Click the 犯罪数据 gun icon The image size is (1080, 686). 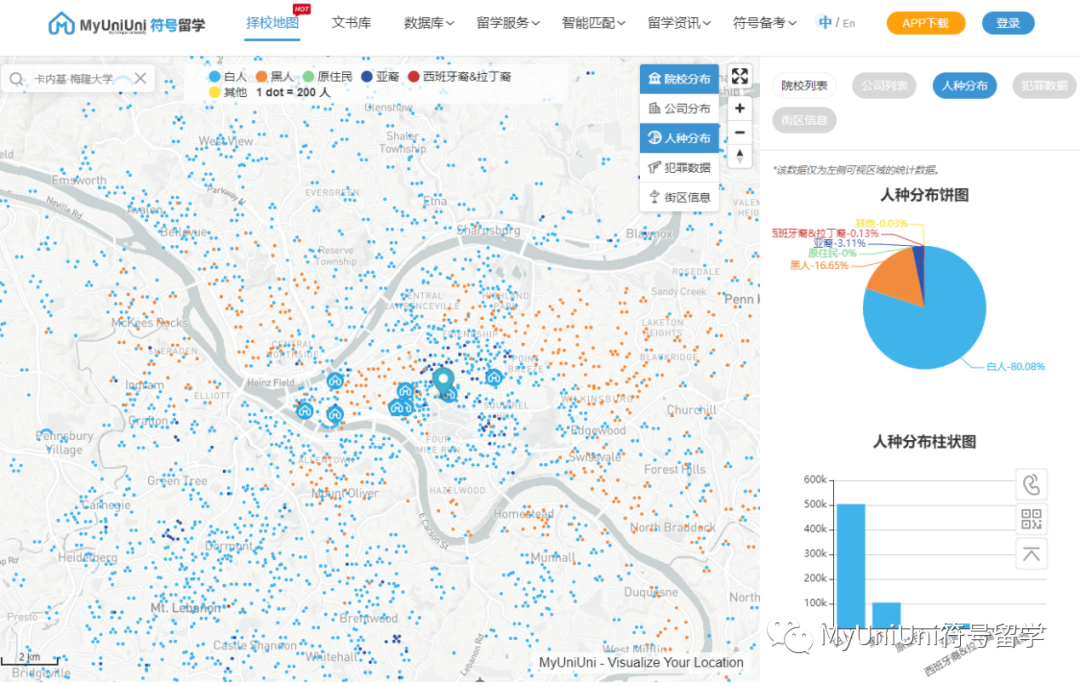pos(654,167)
